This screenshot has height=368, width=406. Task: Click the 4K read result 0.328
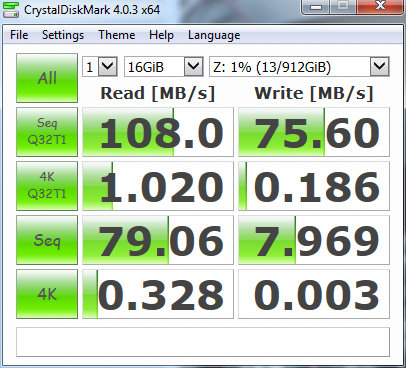click(158, 294)
